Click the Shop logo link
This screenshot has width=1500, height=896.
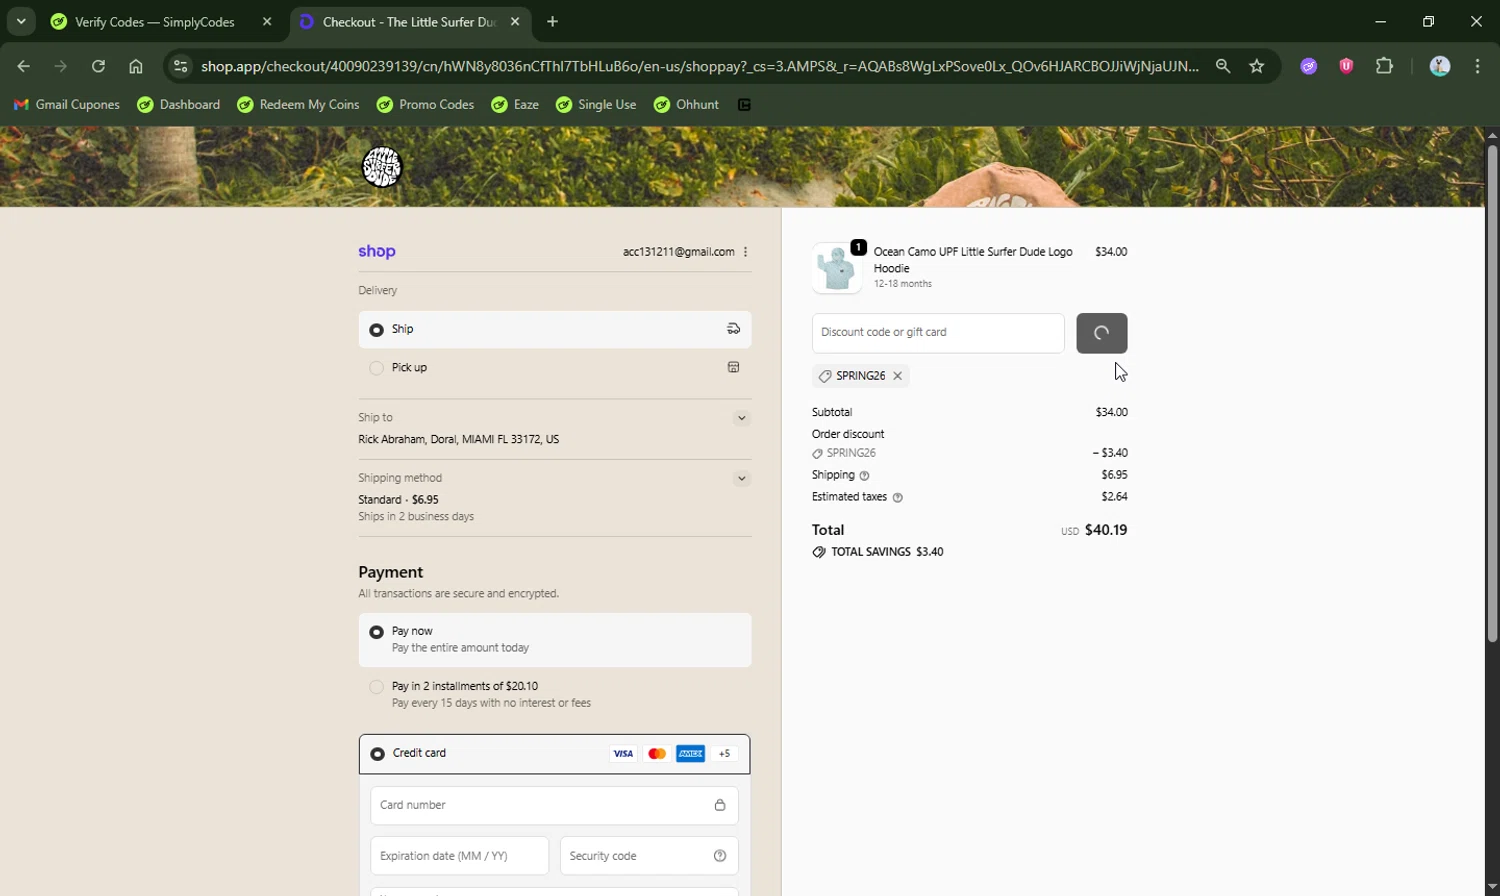point(377,251)
